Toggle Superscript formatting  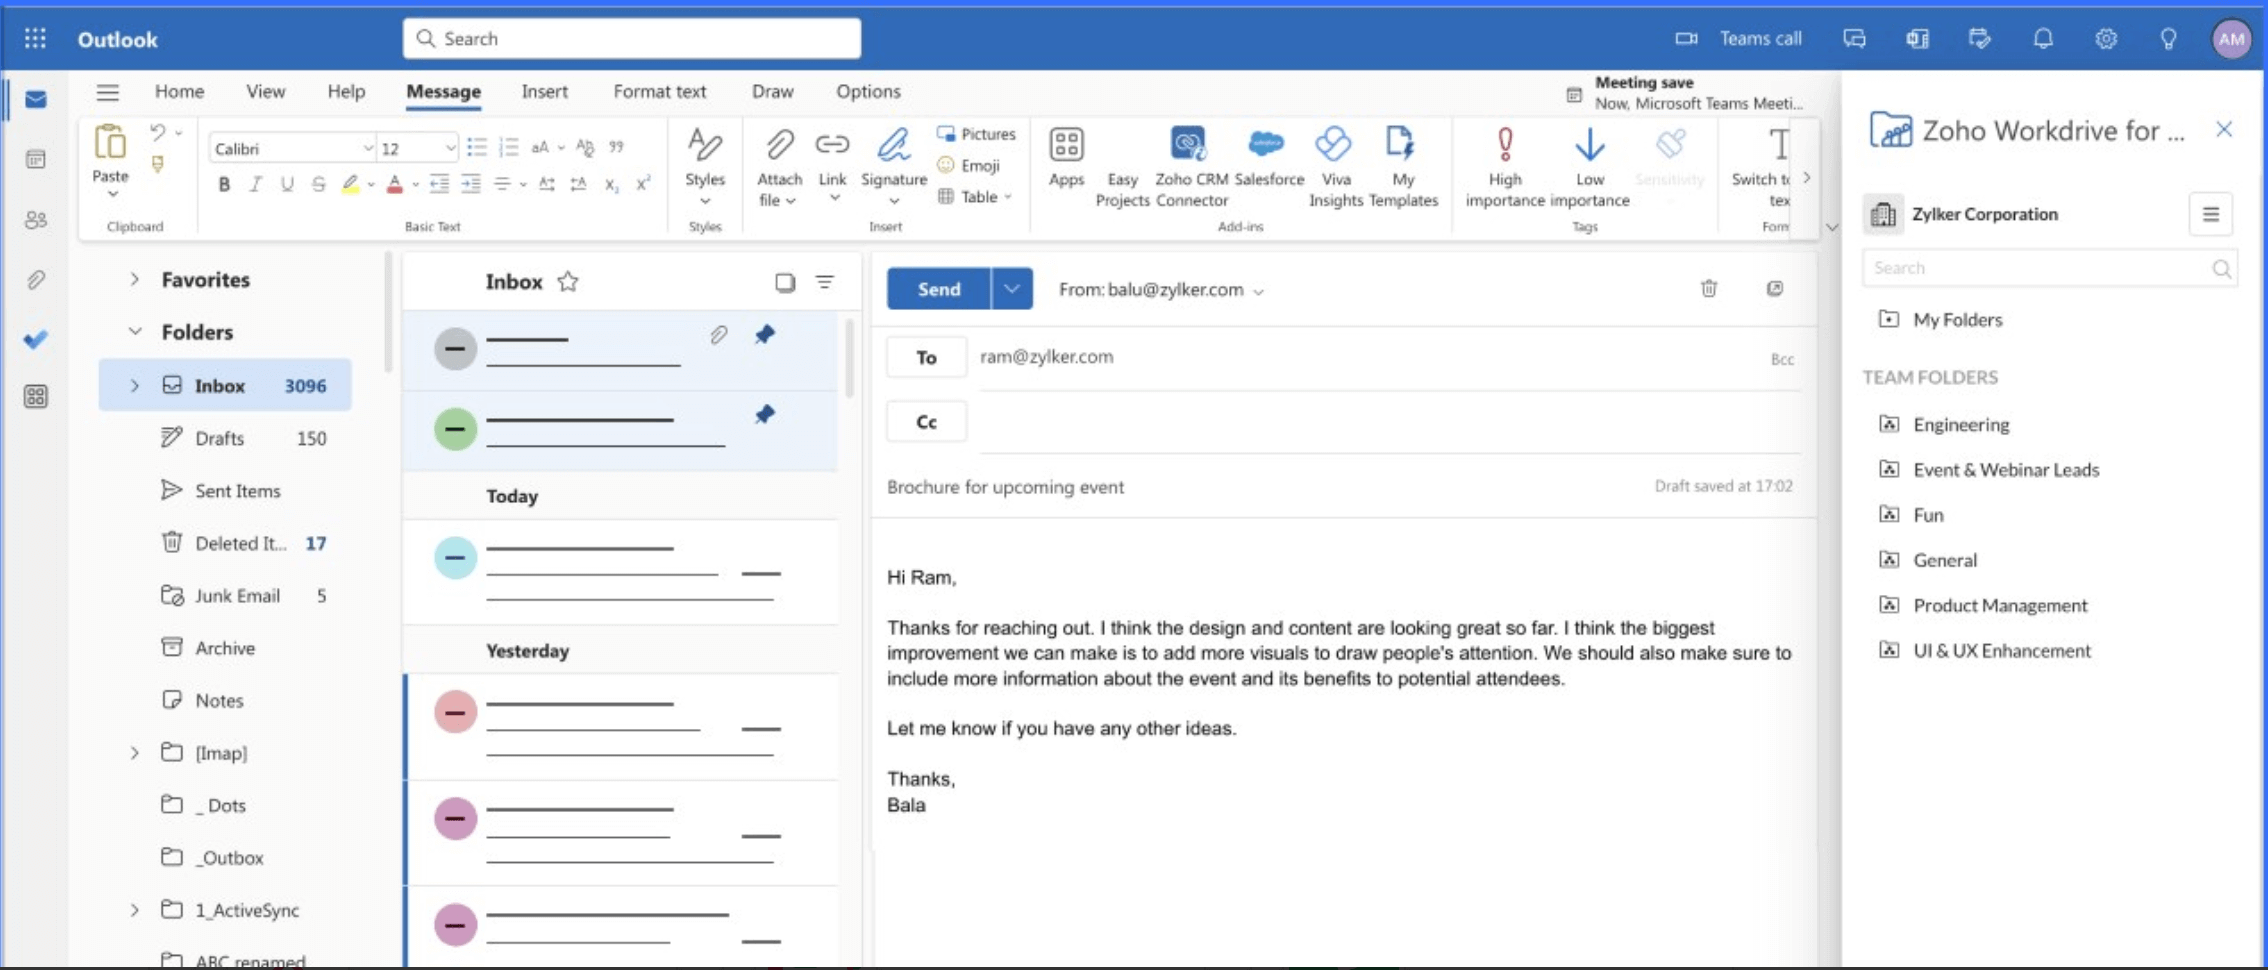[x=643, y=184]
